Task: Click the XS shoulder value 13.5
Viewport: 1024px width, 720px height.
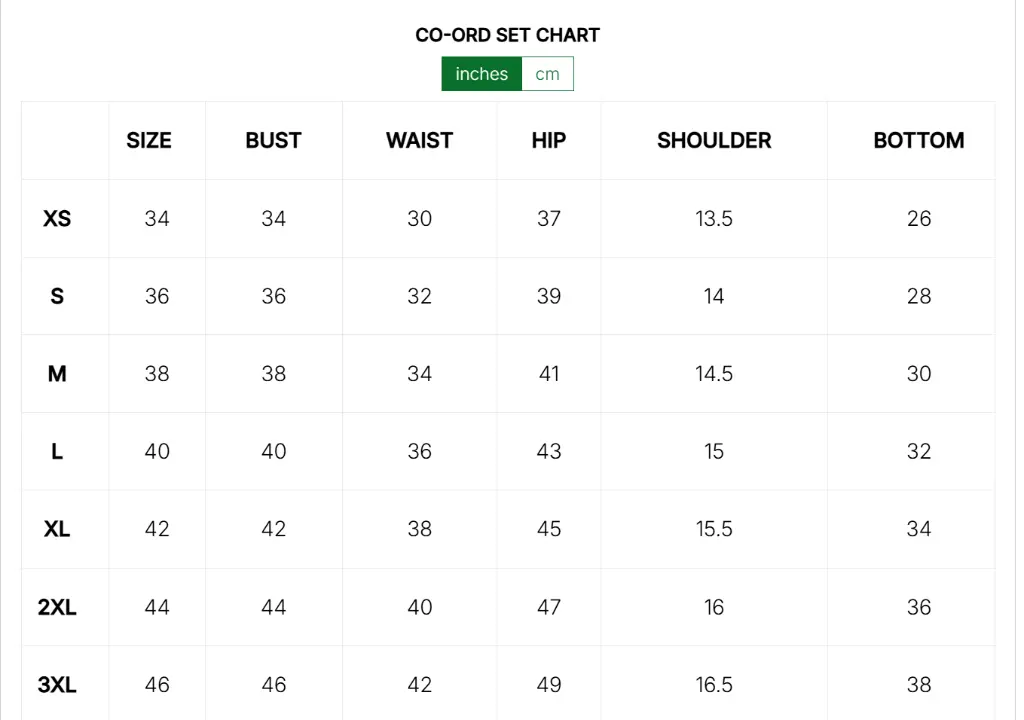Action: (714, 219)
